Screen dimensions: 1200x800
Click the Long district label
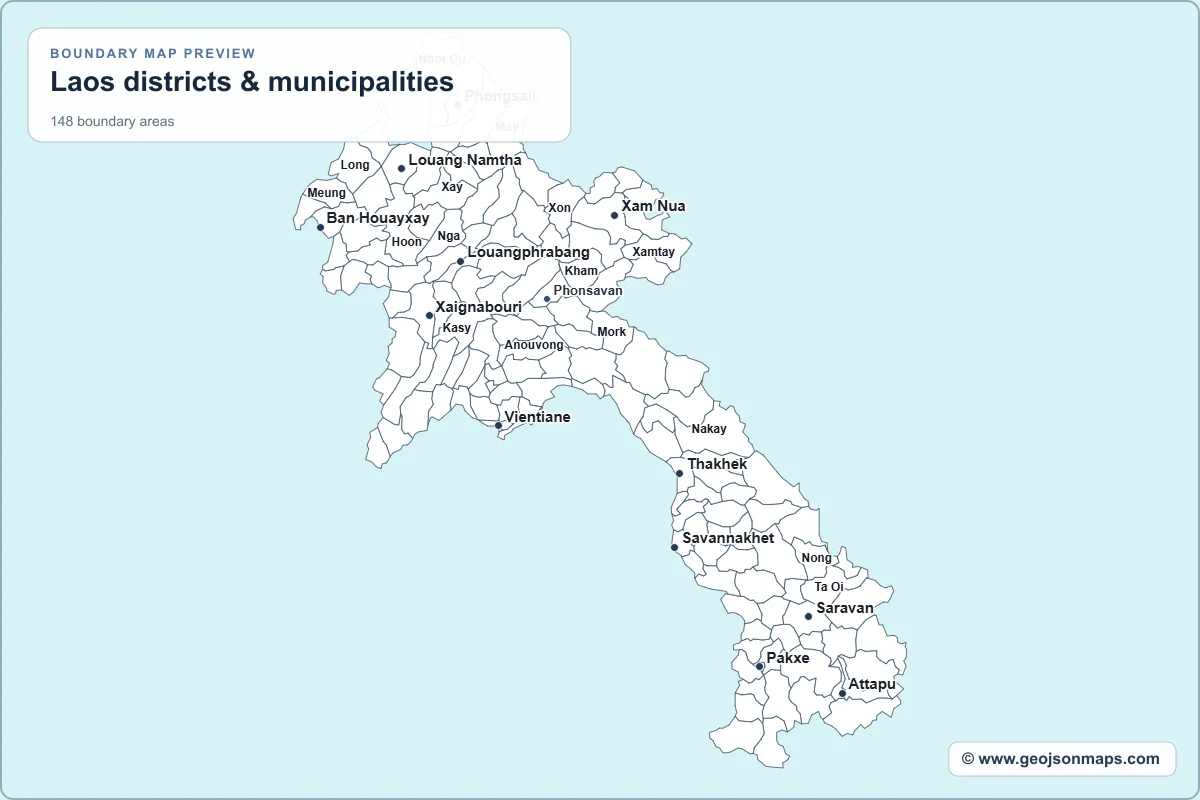point(355,165)
